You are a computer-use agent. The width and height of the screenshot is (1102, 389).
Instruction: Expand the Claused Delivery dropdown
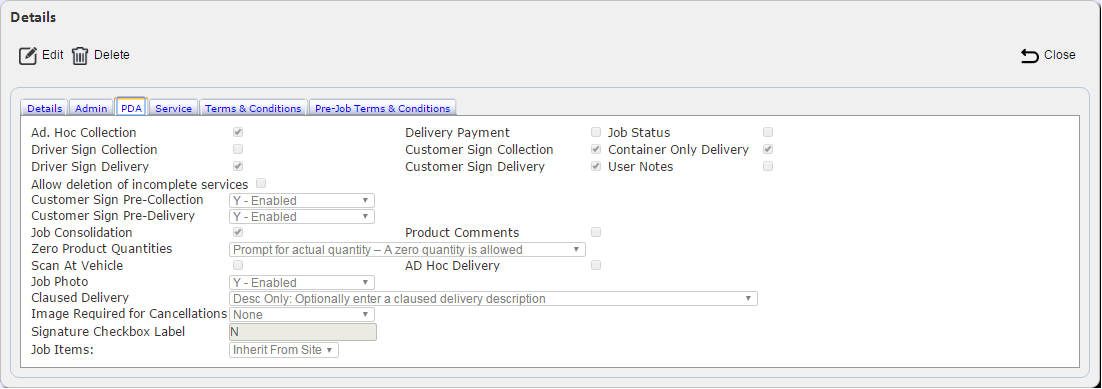(493, 299)
